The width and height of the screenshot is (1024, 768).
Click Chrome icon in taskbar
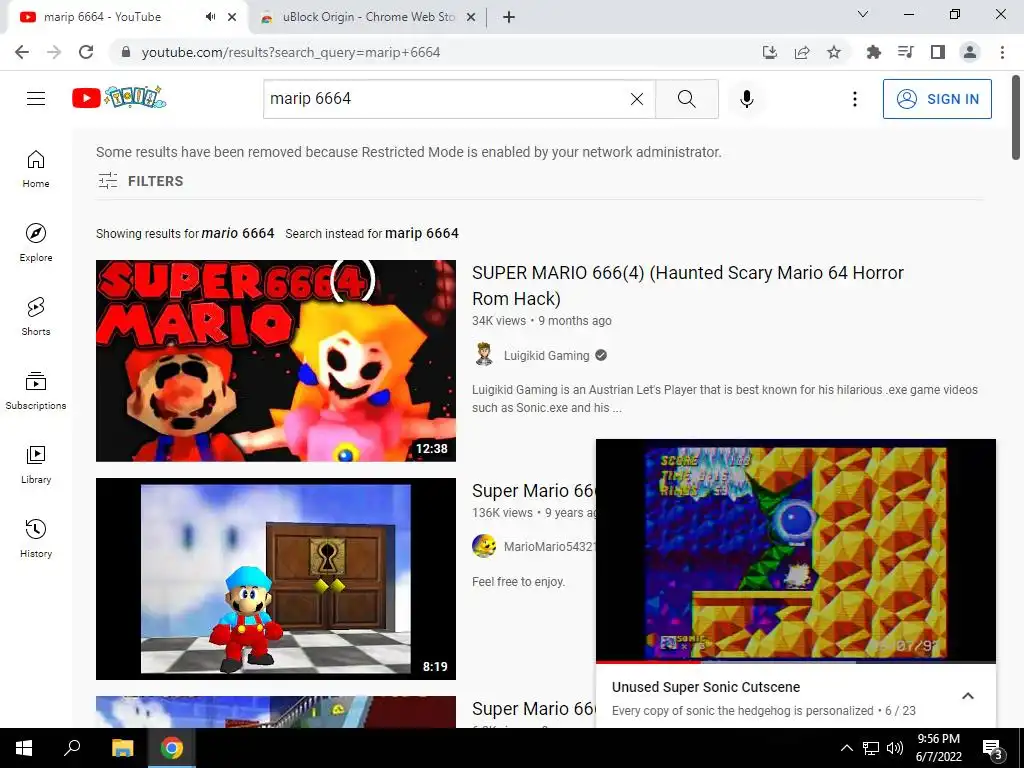[x=172, y=748]
